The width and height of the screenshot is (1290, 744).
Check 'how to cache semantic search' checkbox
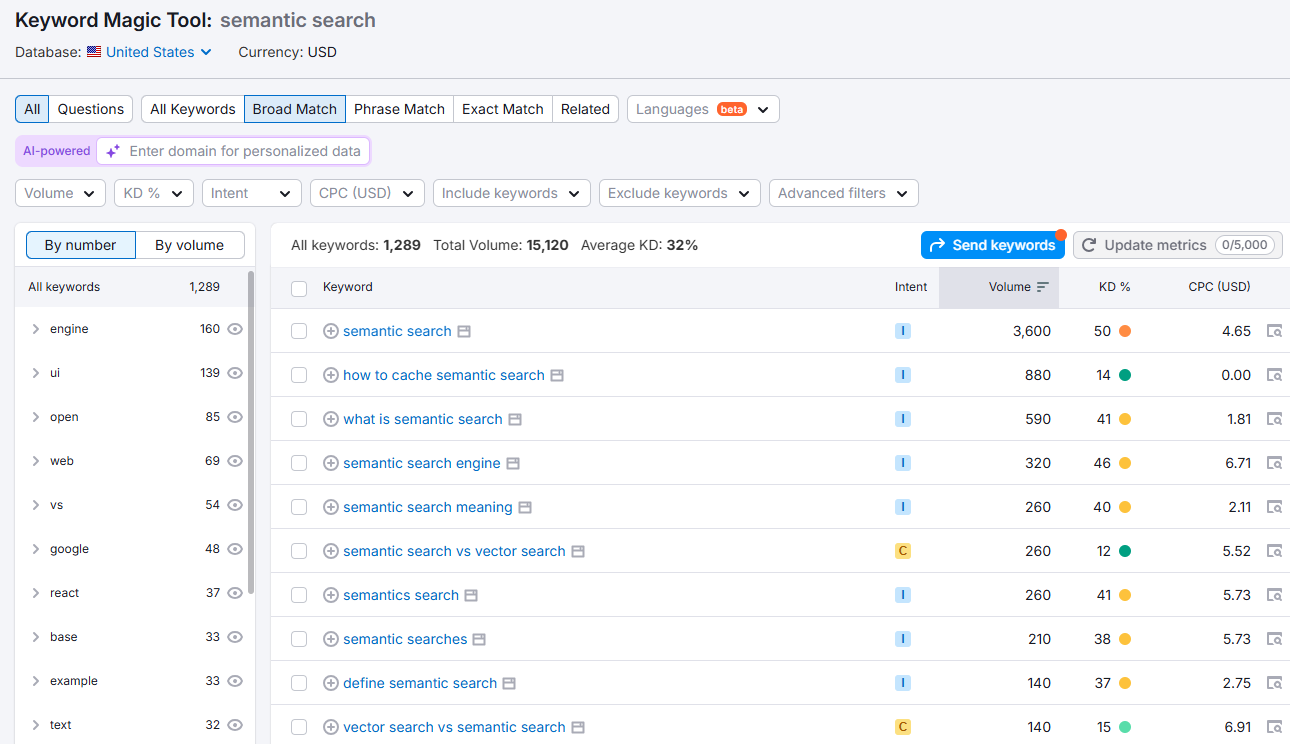299,375
